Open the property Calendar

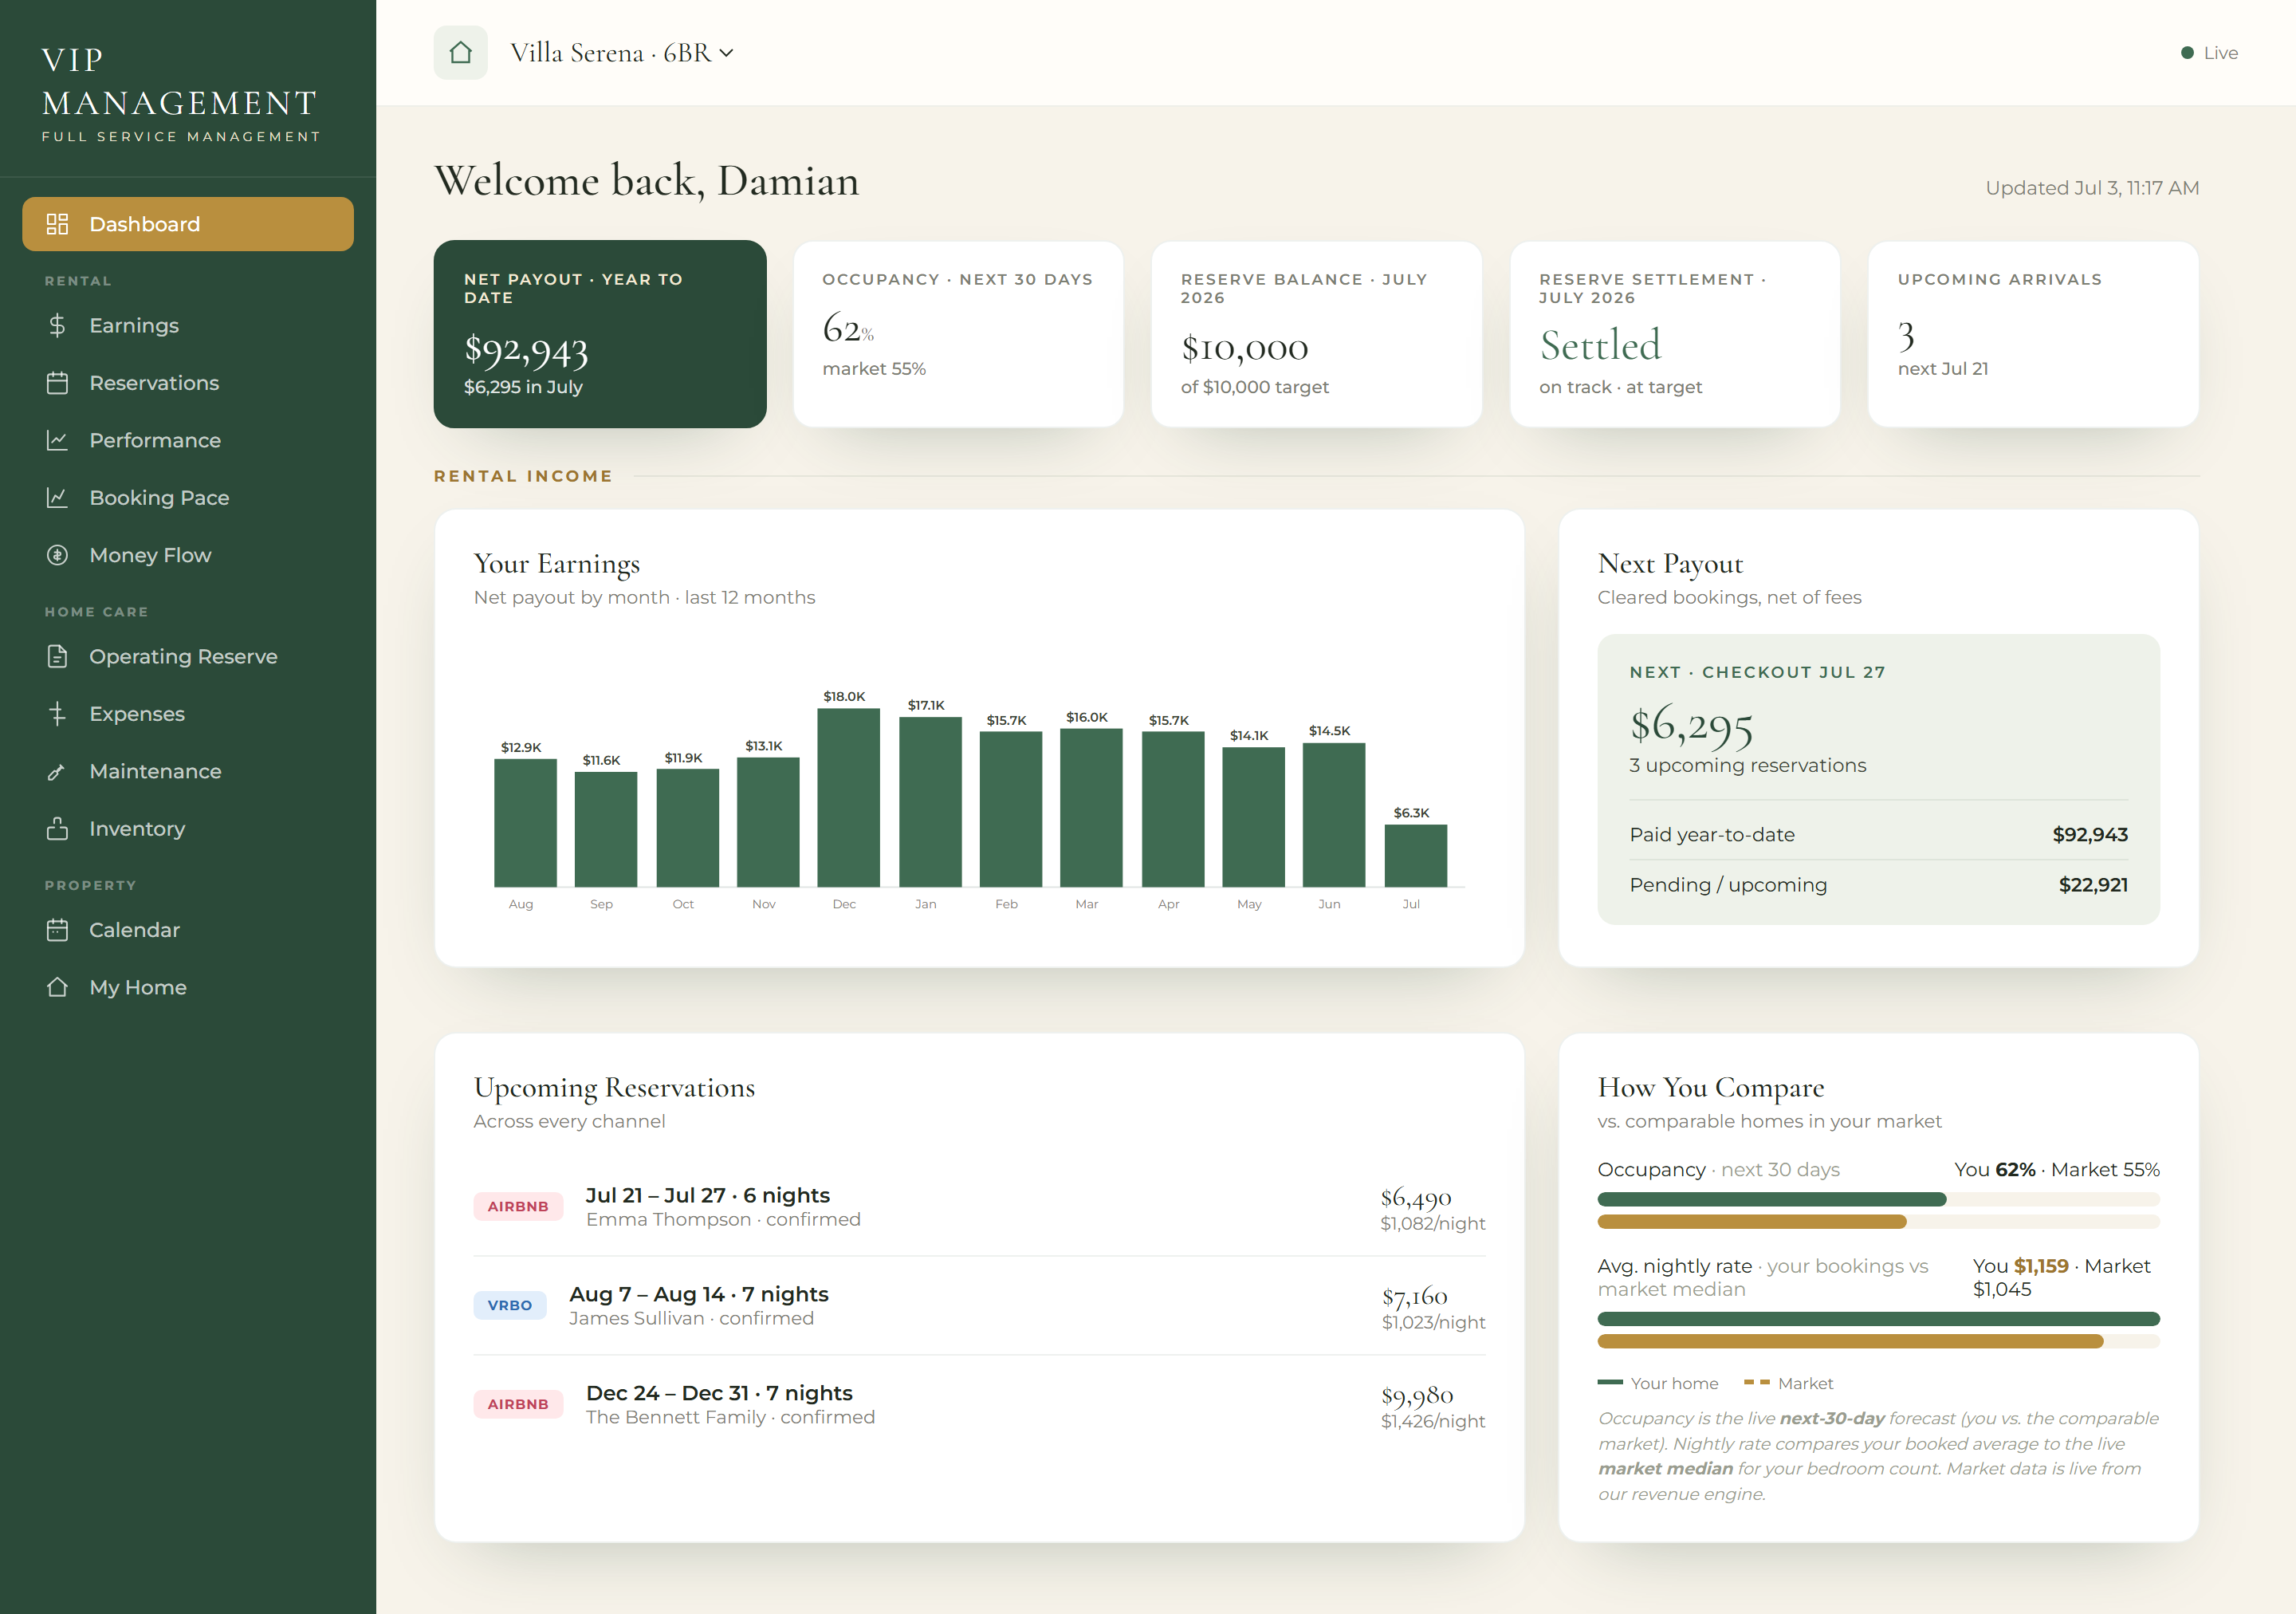(x=188, y=930)
